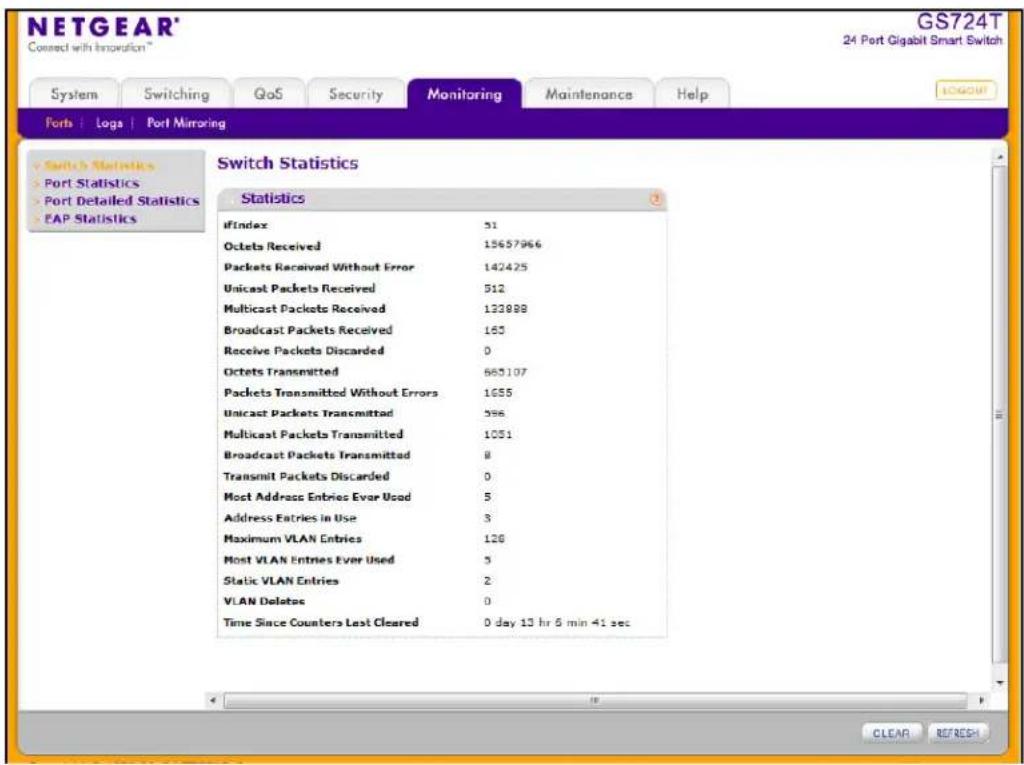
Task: Click the REFRESH button
Action: (x=957, y=733)
